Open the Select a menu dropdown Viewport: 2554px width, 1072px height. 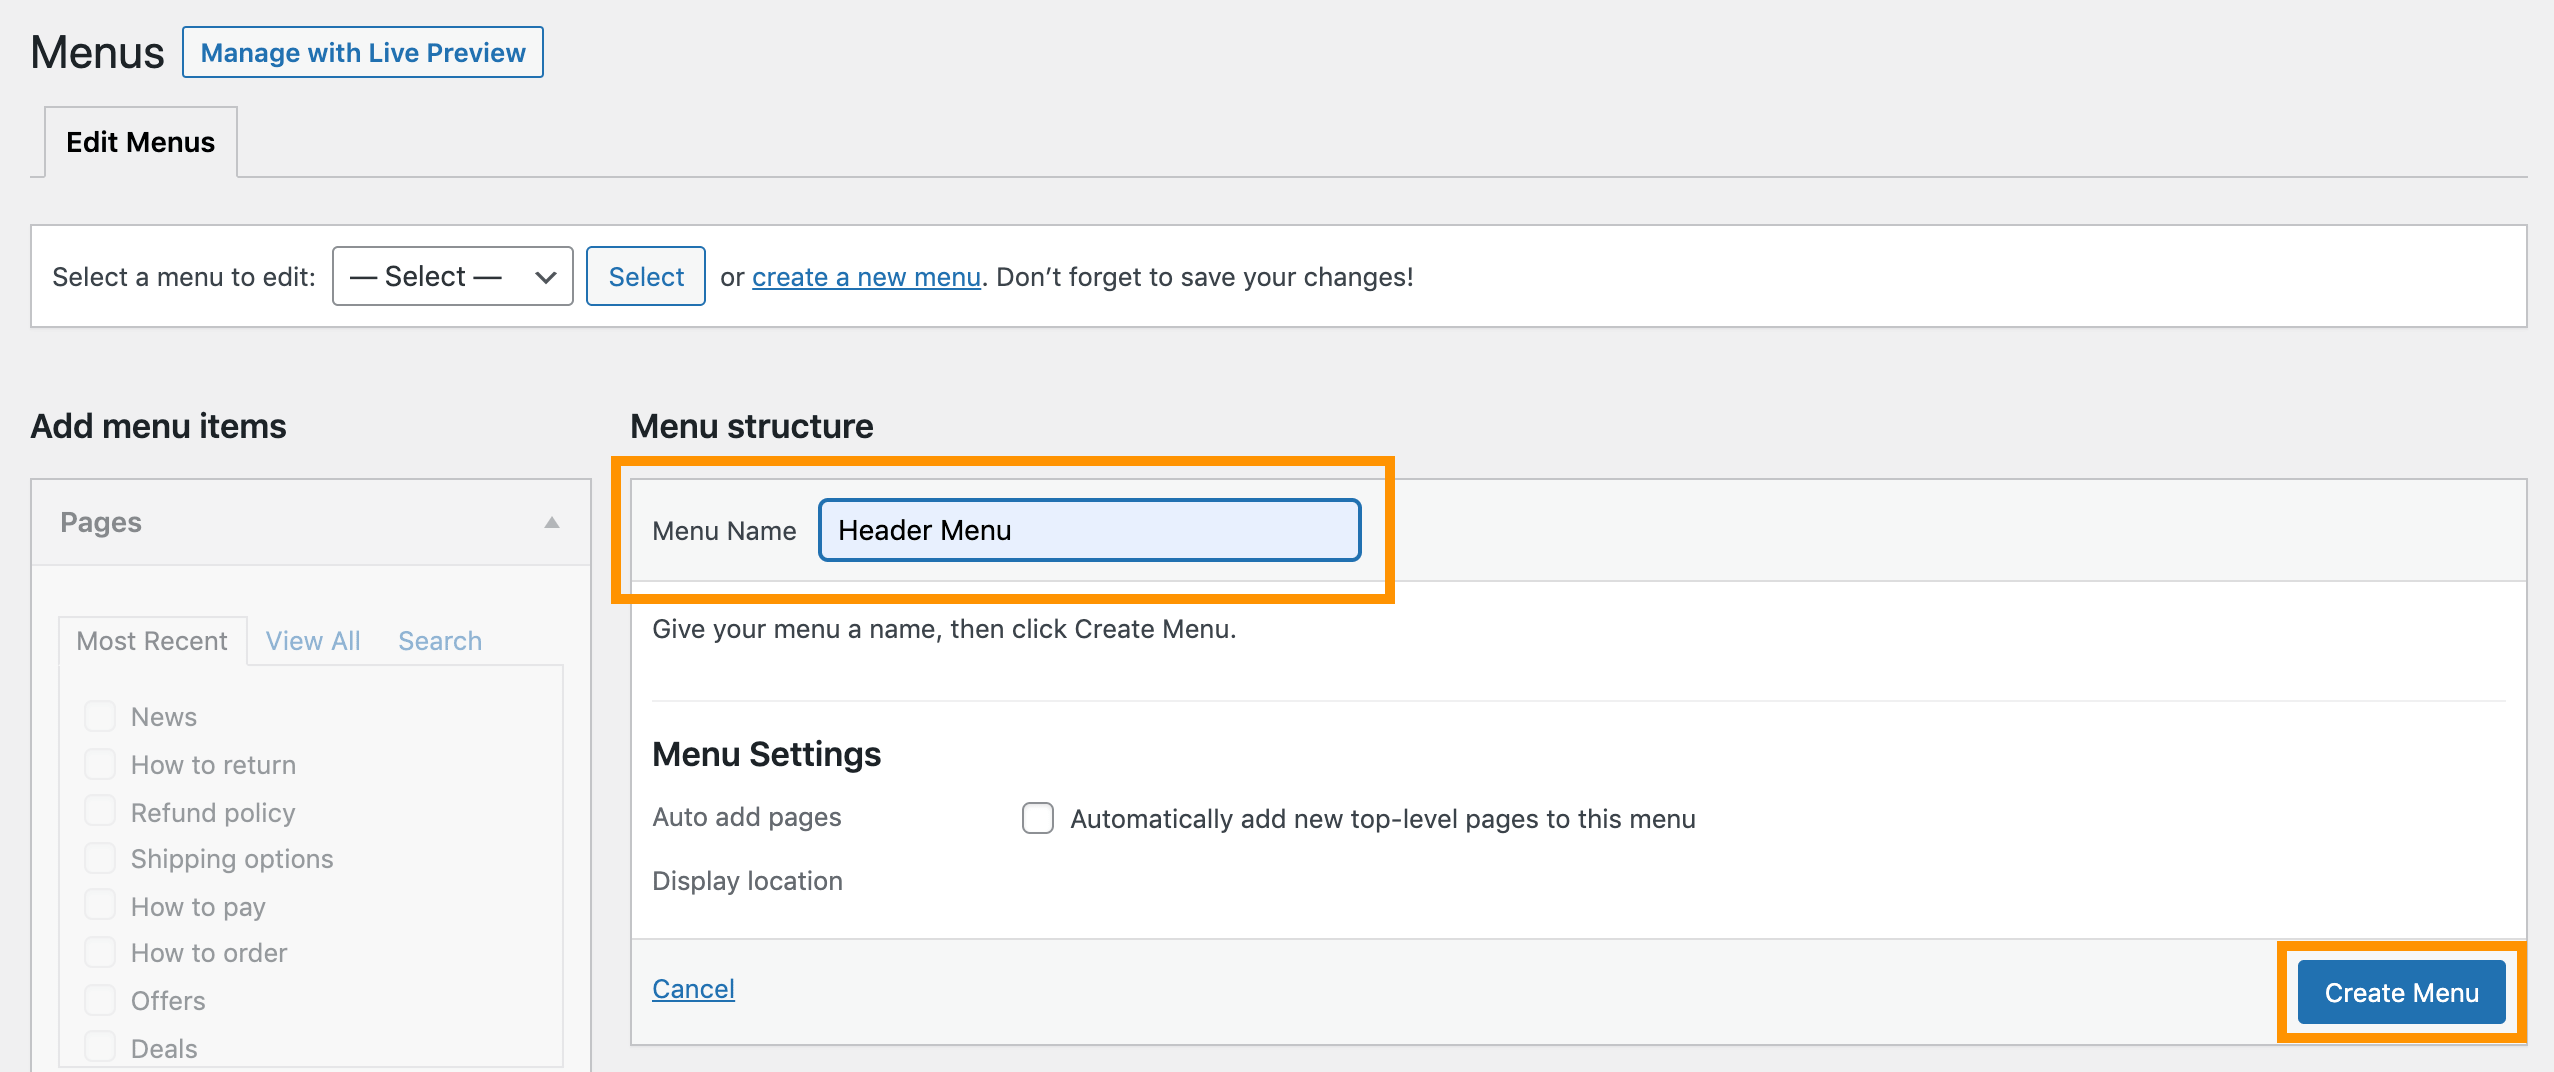pos(452,276)
